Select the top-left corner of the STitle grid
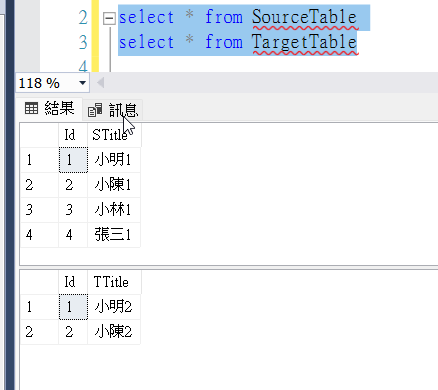Screen dimensions: 438x390 pyautogui.click(x=39, y=135)
